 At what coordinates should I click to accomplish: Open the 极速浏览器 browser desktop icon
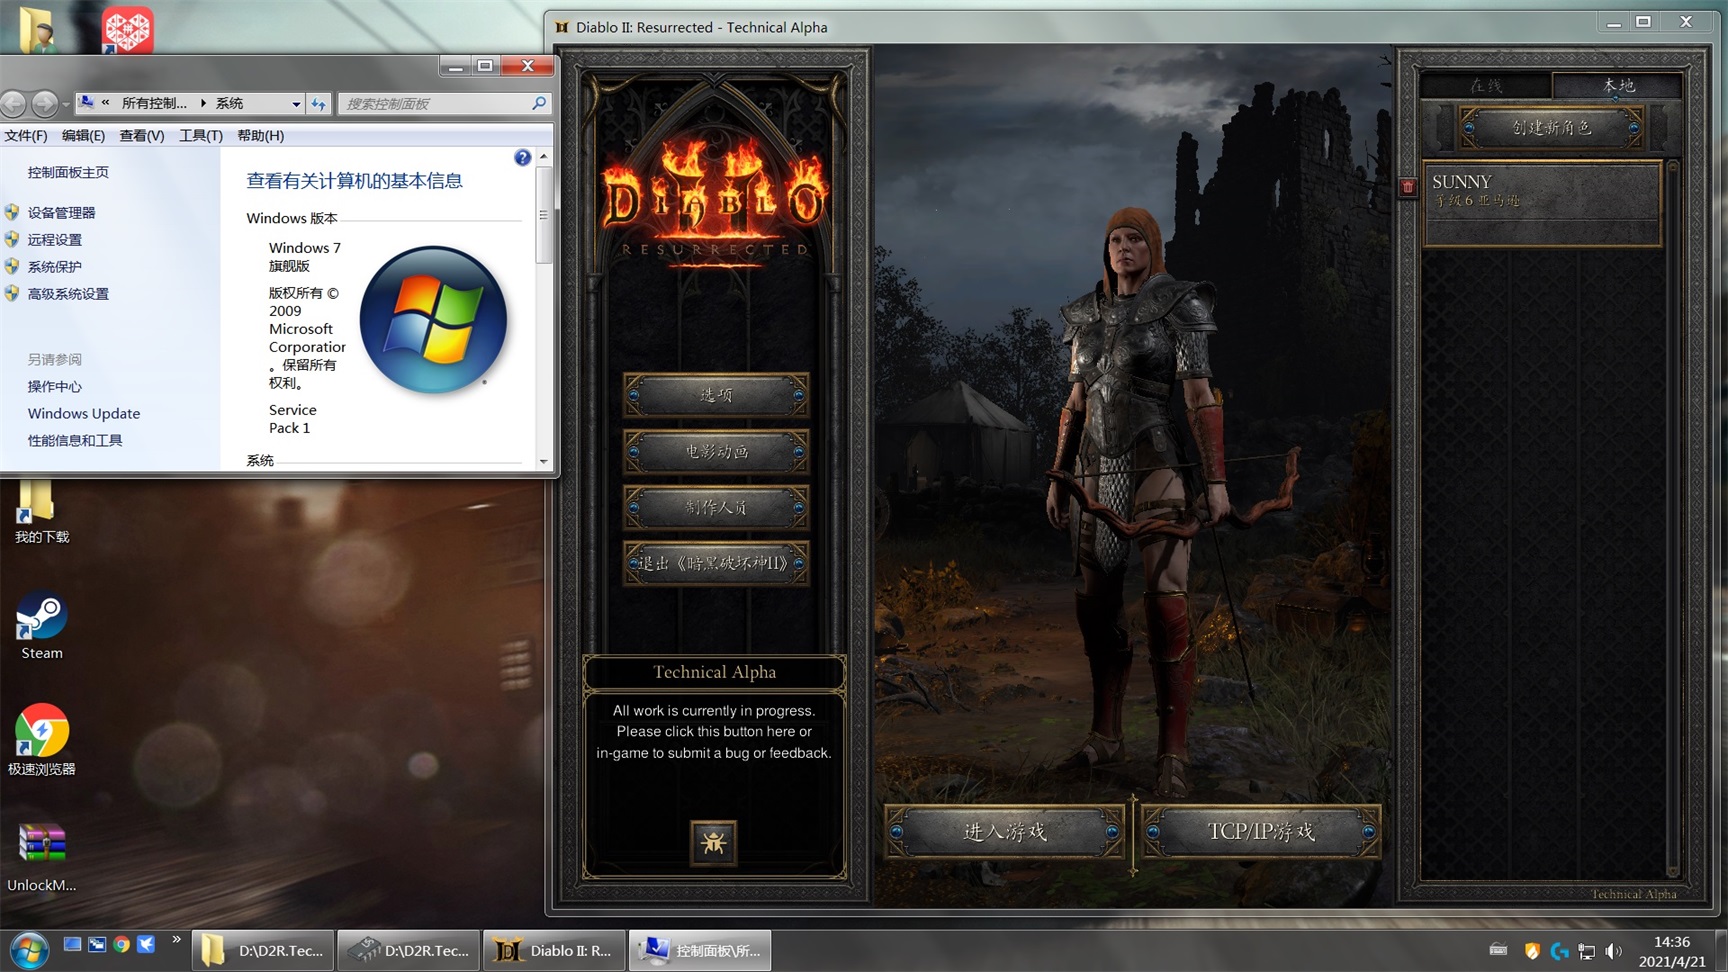click(42, 741)
